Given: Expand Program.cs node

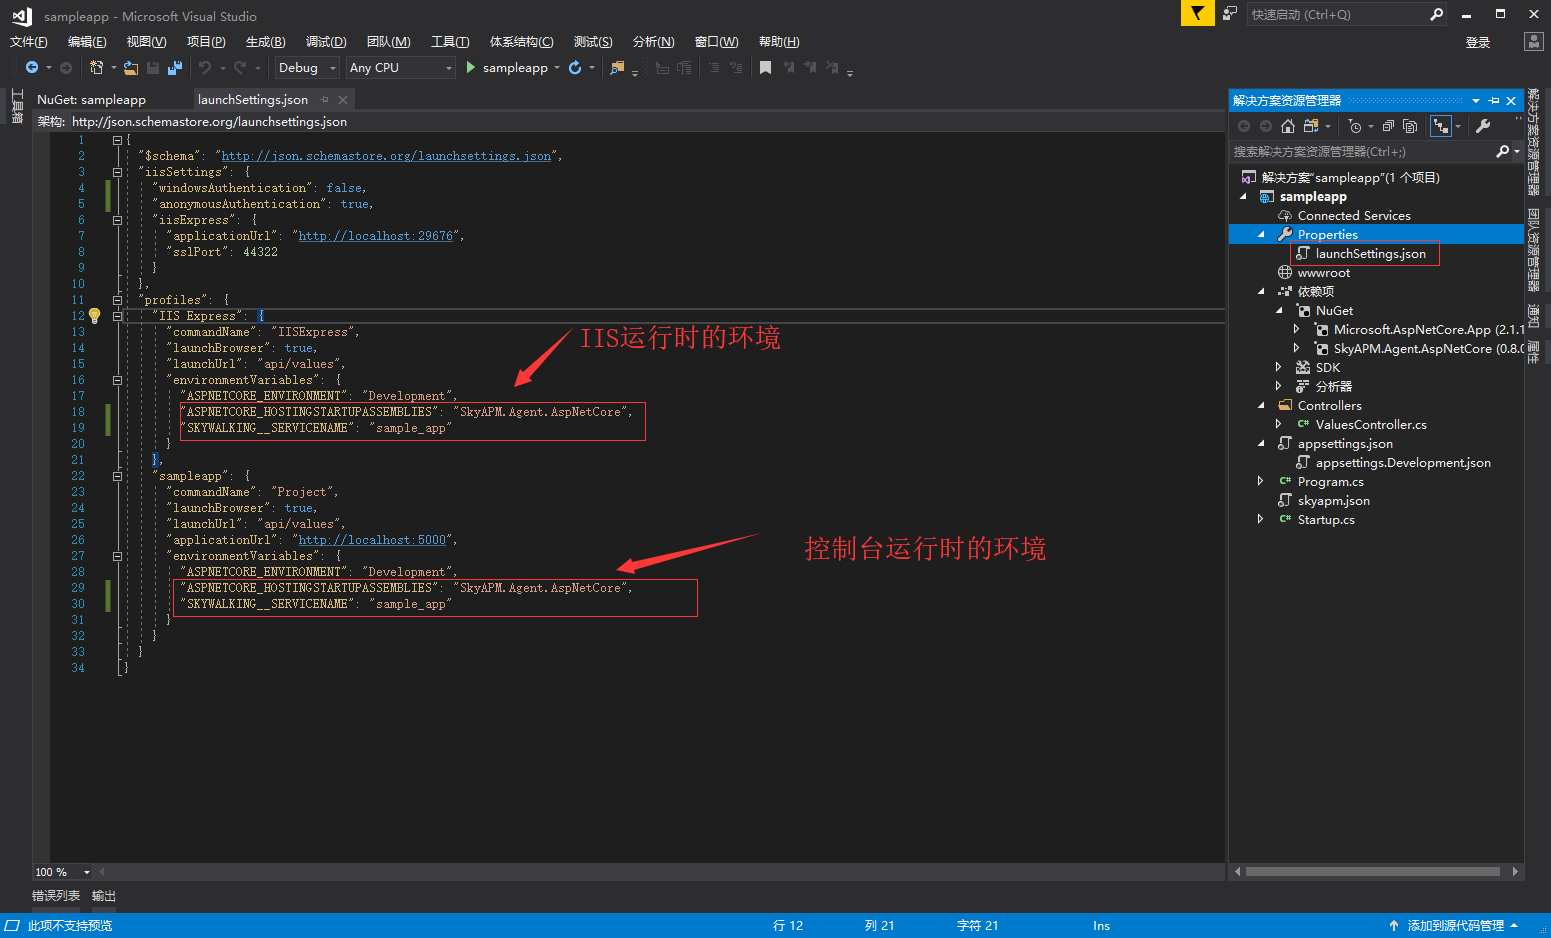Looking at the screenshot, I should [x=1261, y=481].
